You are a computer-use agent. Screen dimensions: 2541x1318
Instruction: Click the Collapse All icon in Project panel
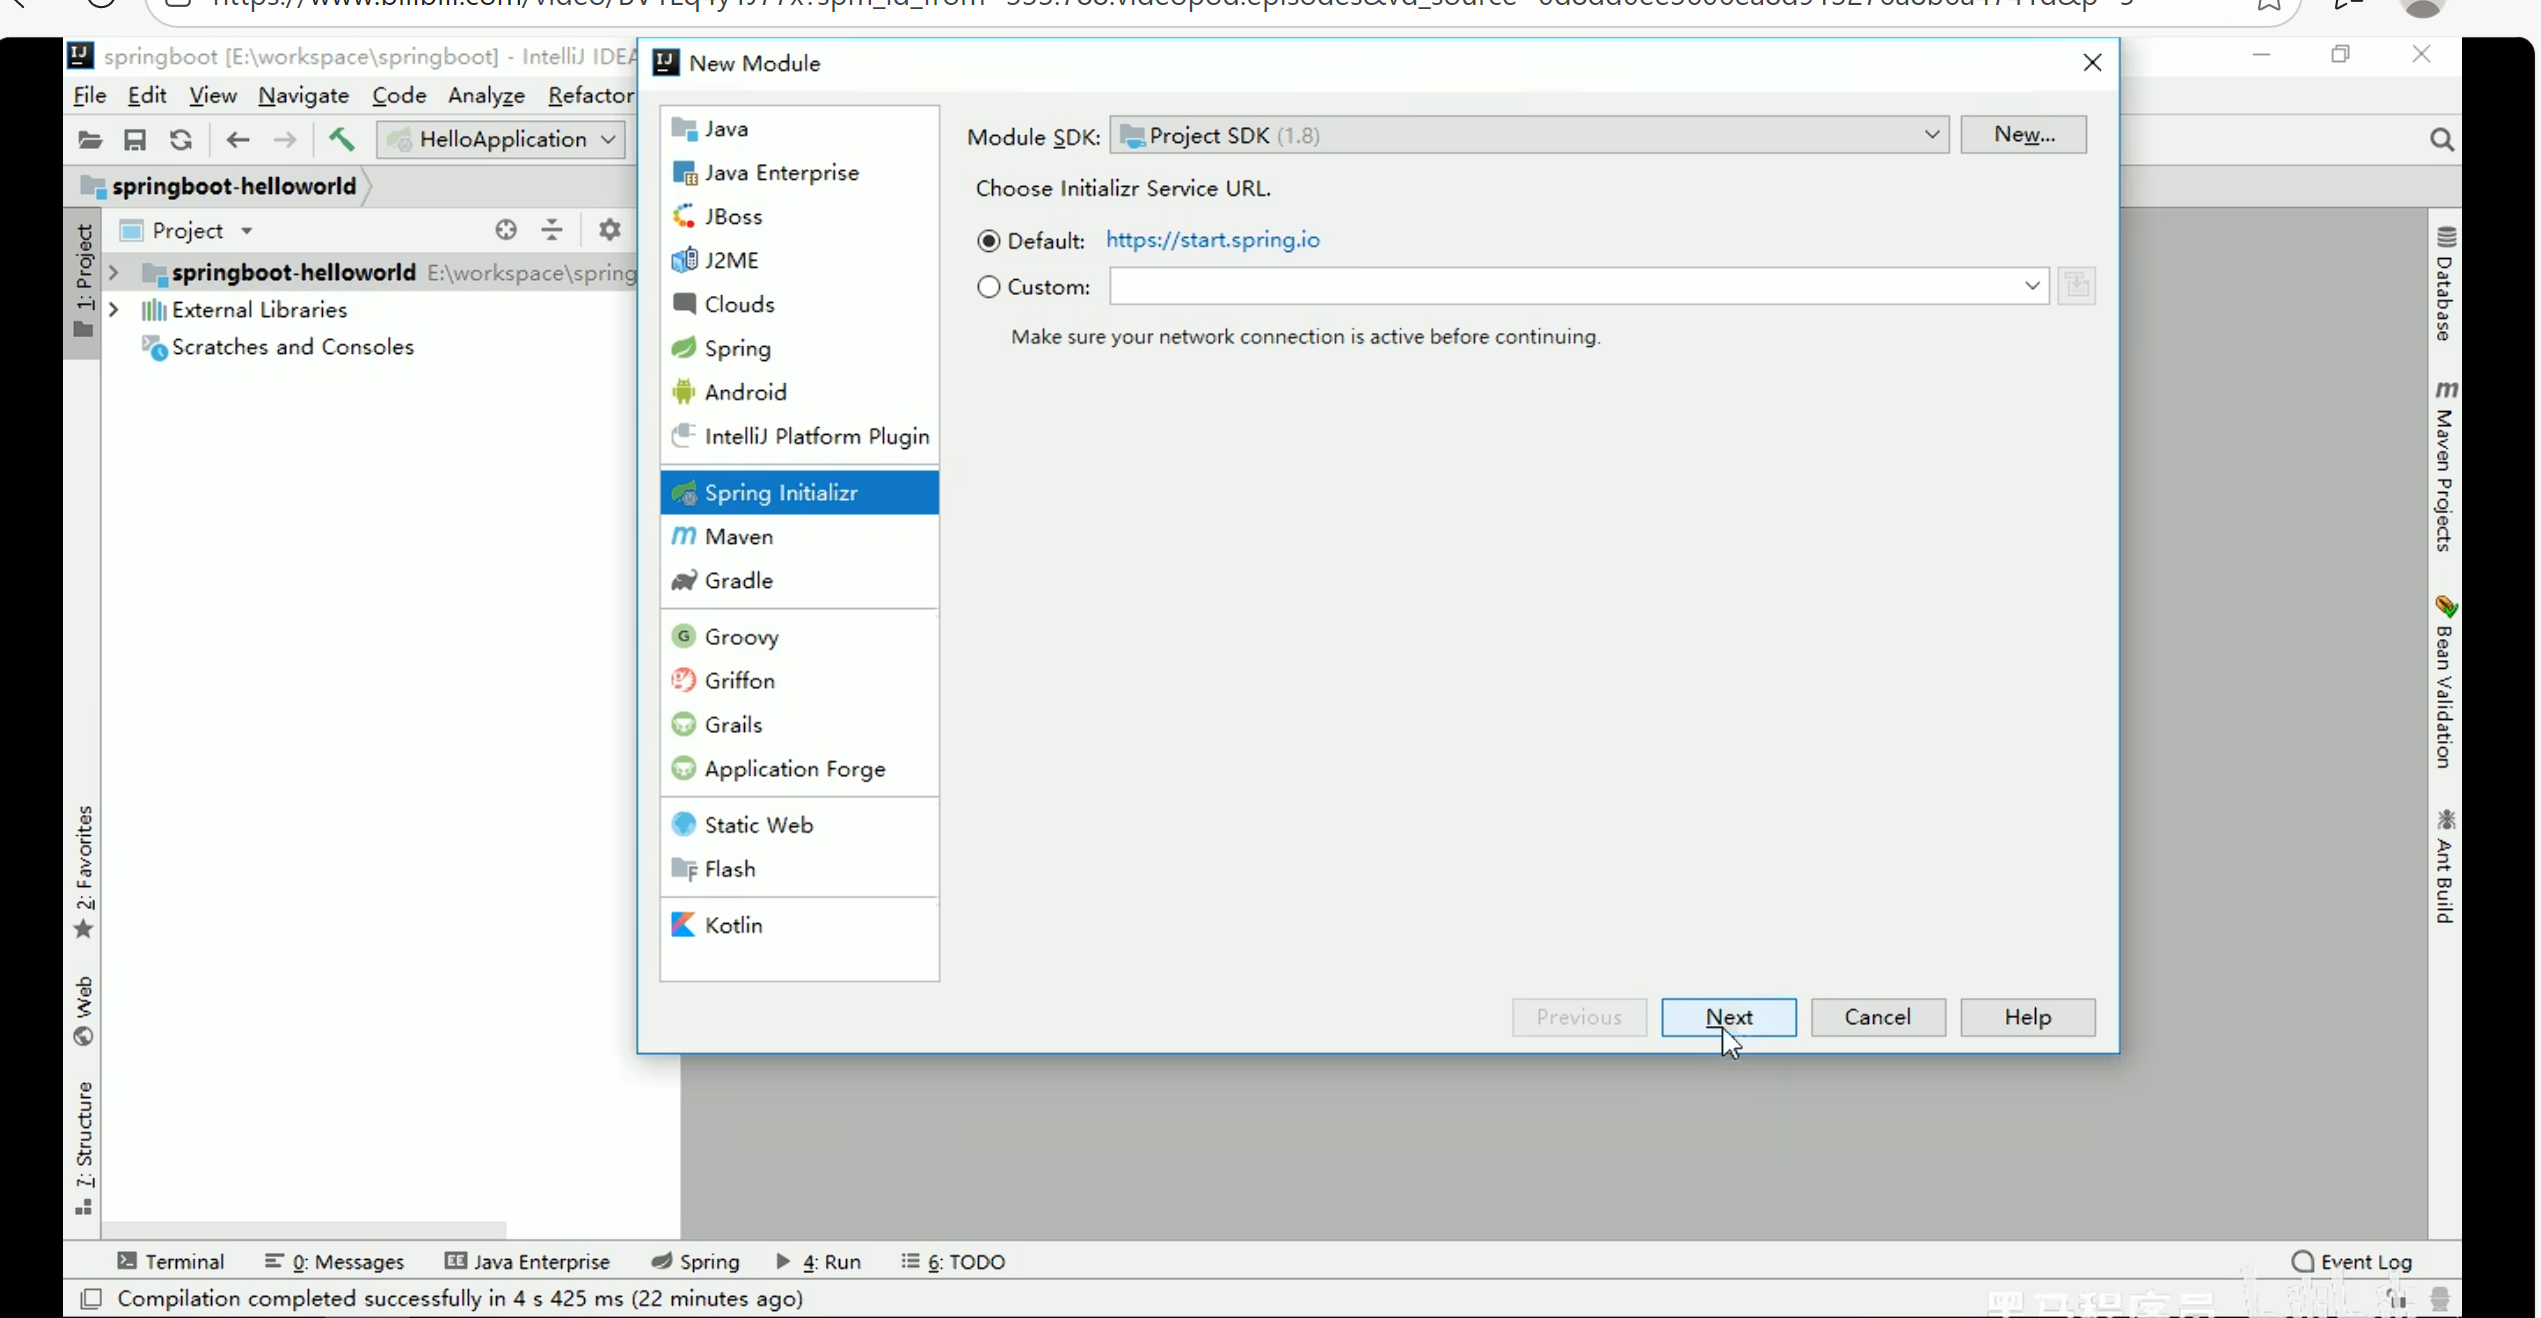coord(552,230)
